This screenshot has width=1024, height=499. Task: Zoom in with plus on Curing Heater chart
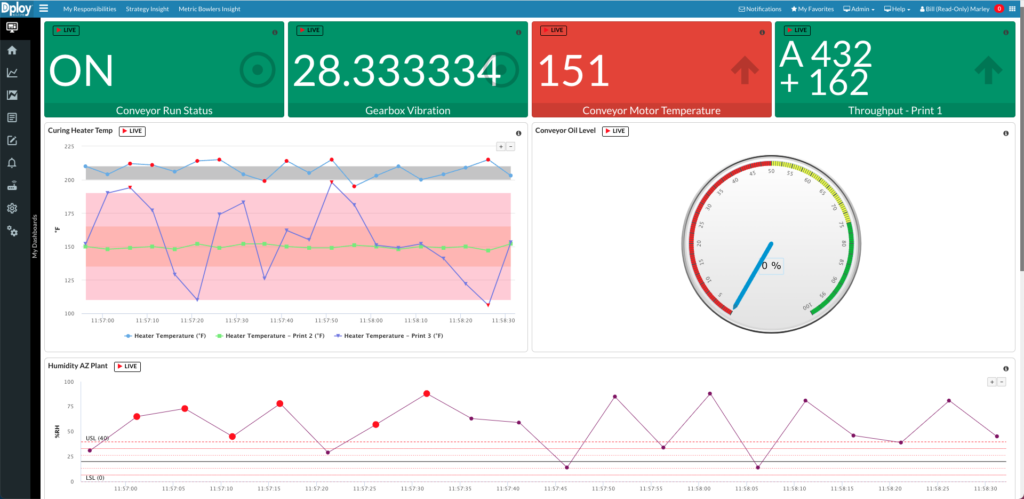(501, 146)
